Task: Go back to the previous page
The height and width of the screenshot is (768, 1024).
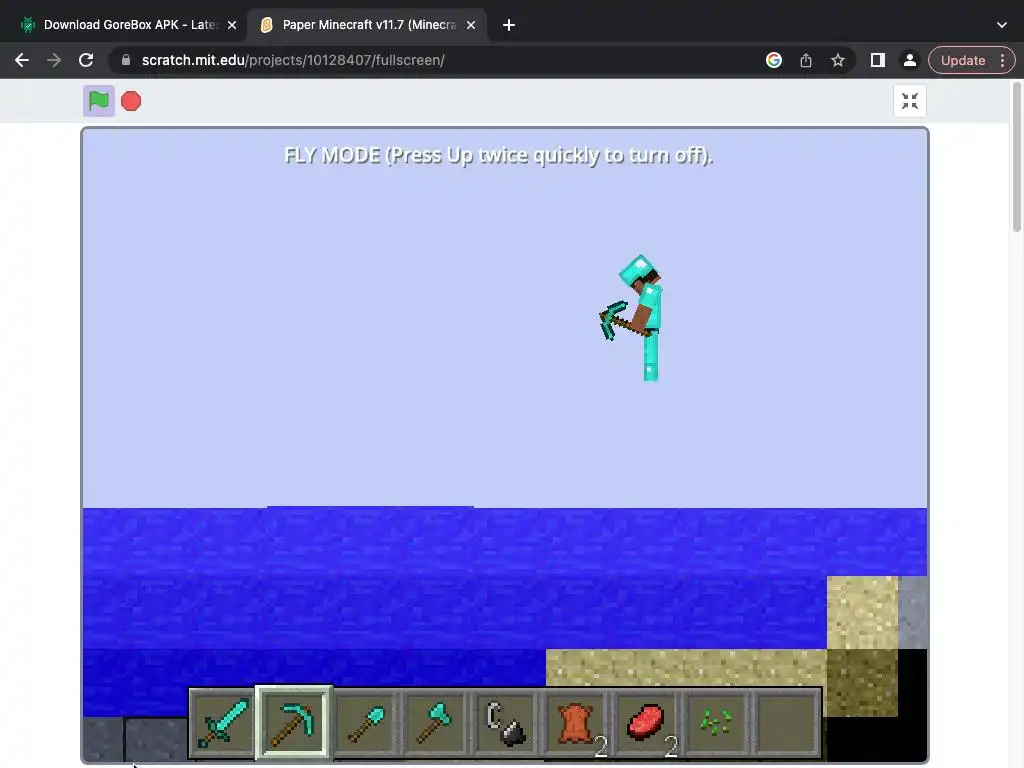Action: [x=22, y=60]
